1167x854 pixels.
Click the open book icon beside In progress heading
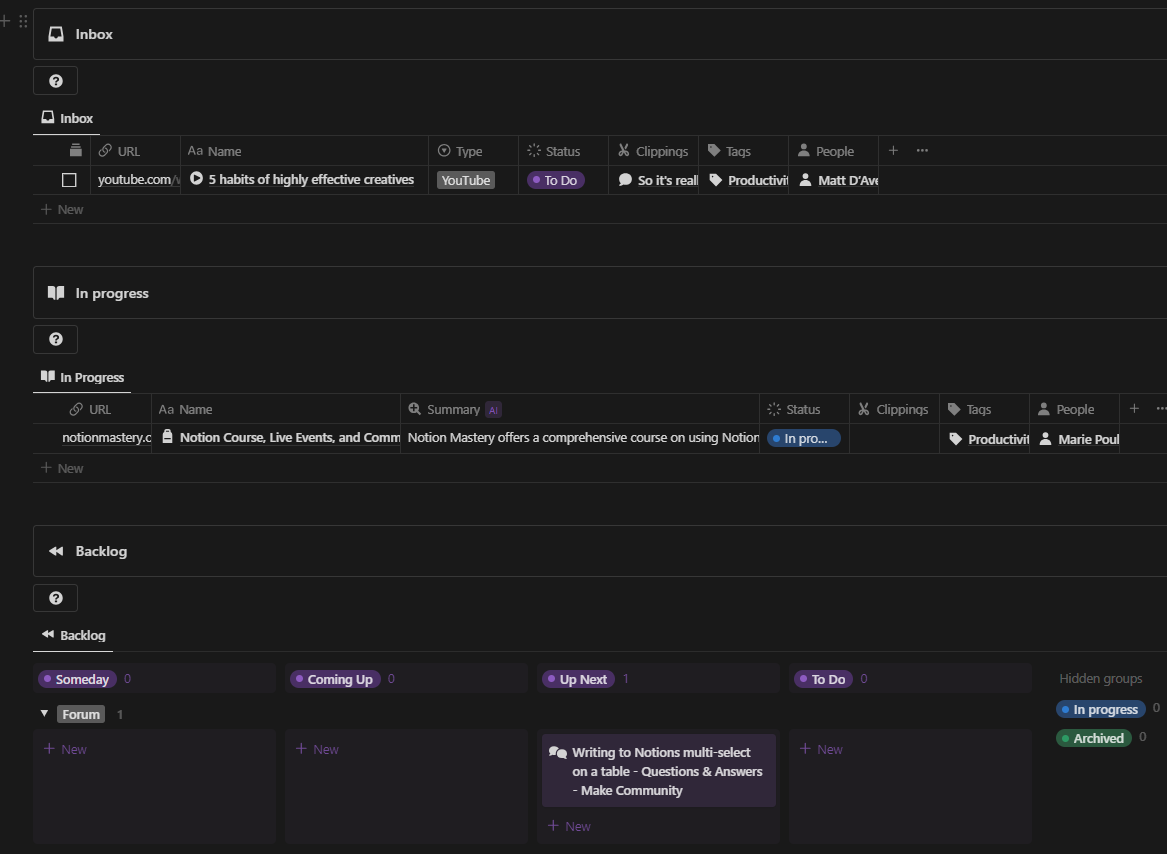(55, 292)
